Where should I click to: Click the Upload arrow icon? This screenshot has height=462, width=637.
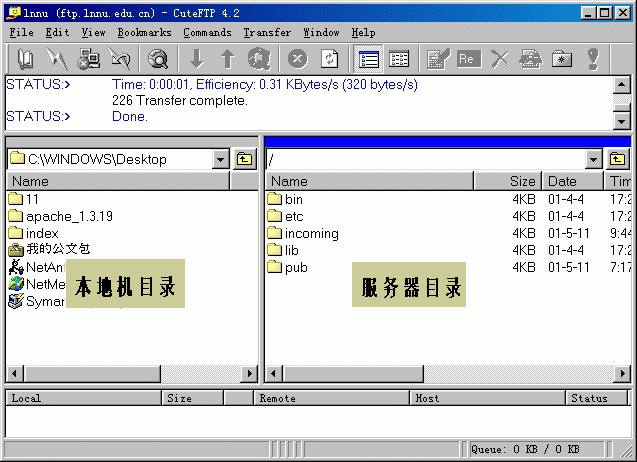click(x=228, y=59)
